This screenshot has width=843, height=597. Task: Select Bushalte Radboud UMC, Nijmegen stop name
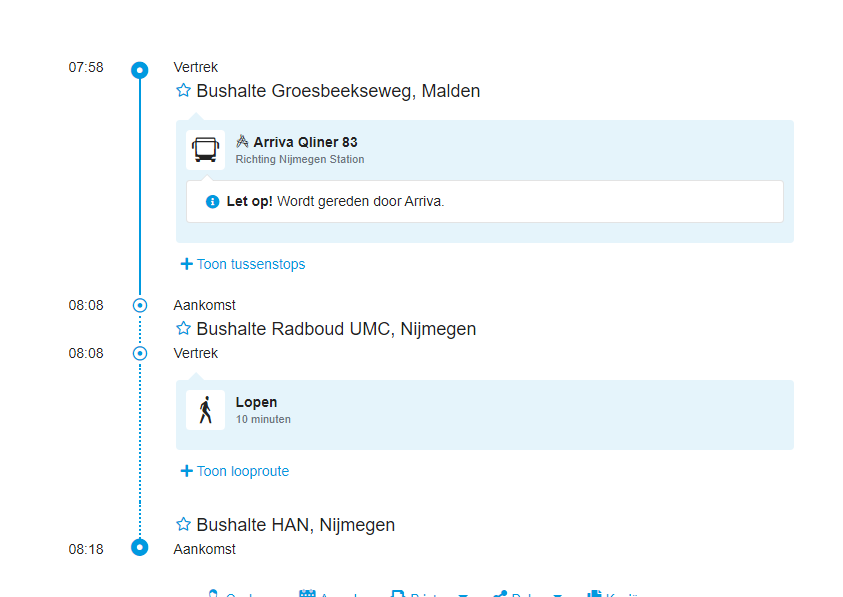[x=336, y=329]
